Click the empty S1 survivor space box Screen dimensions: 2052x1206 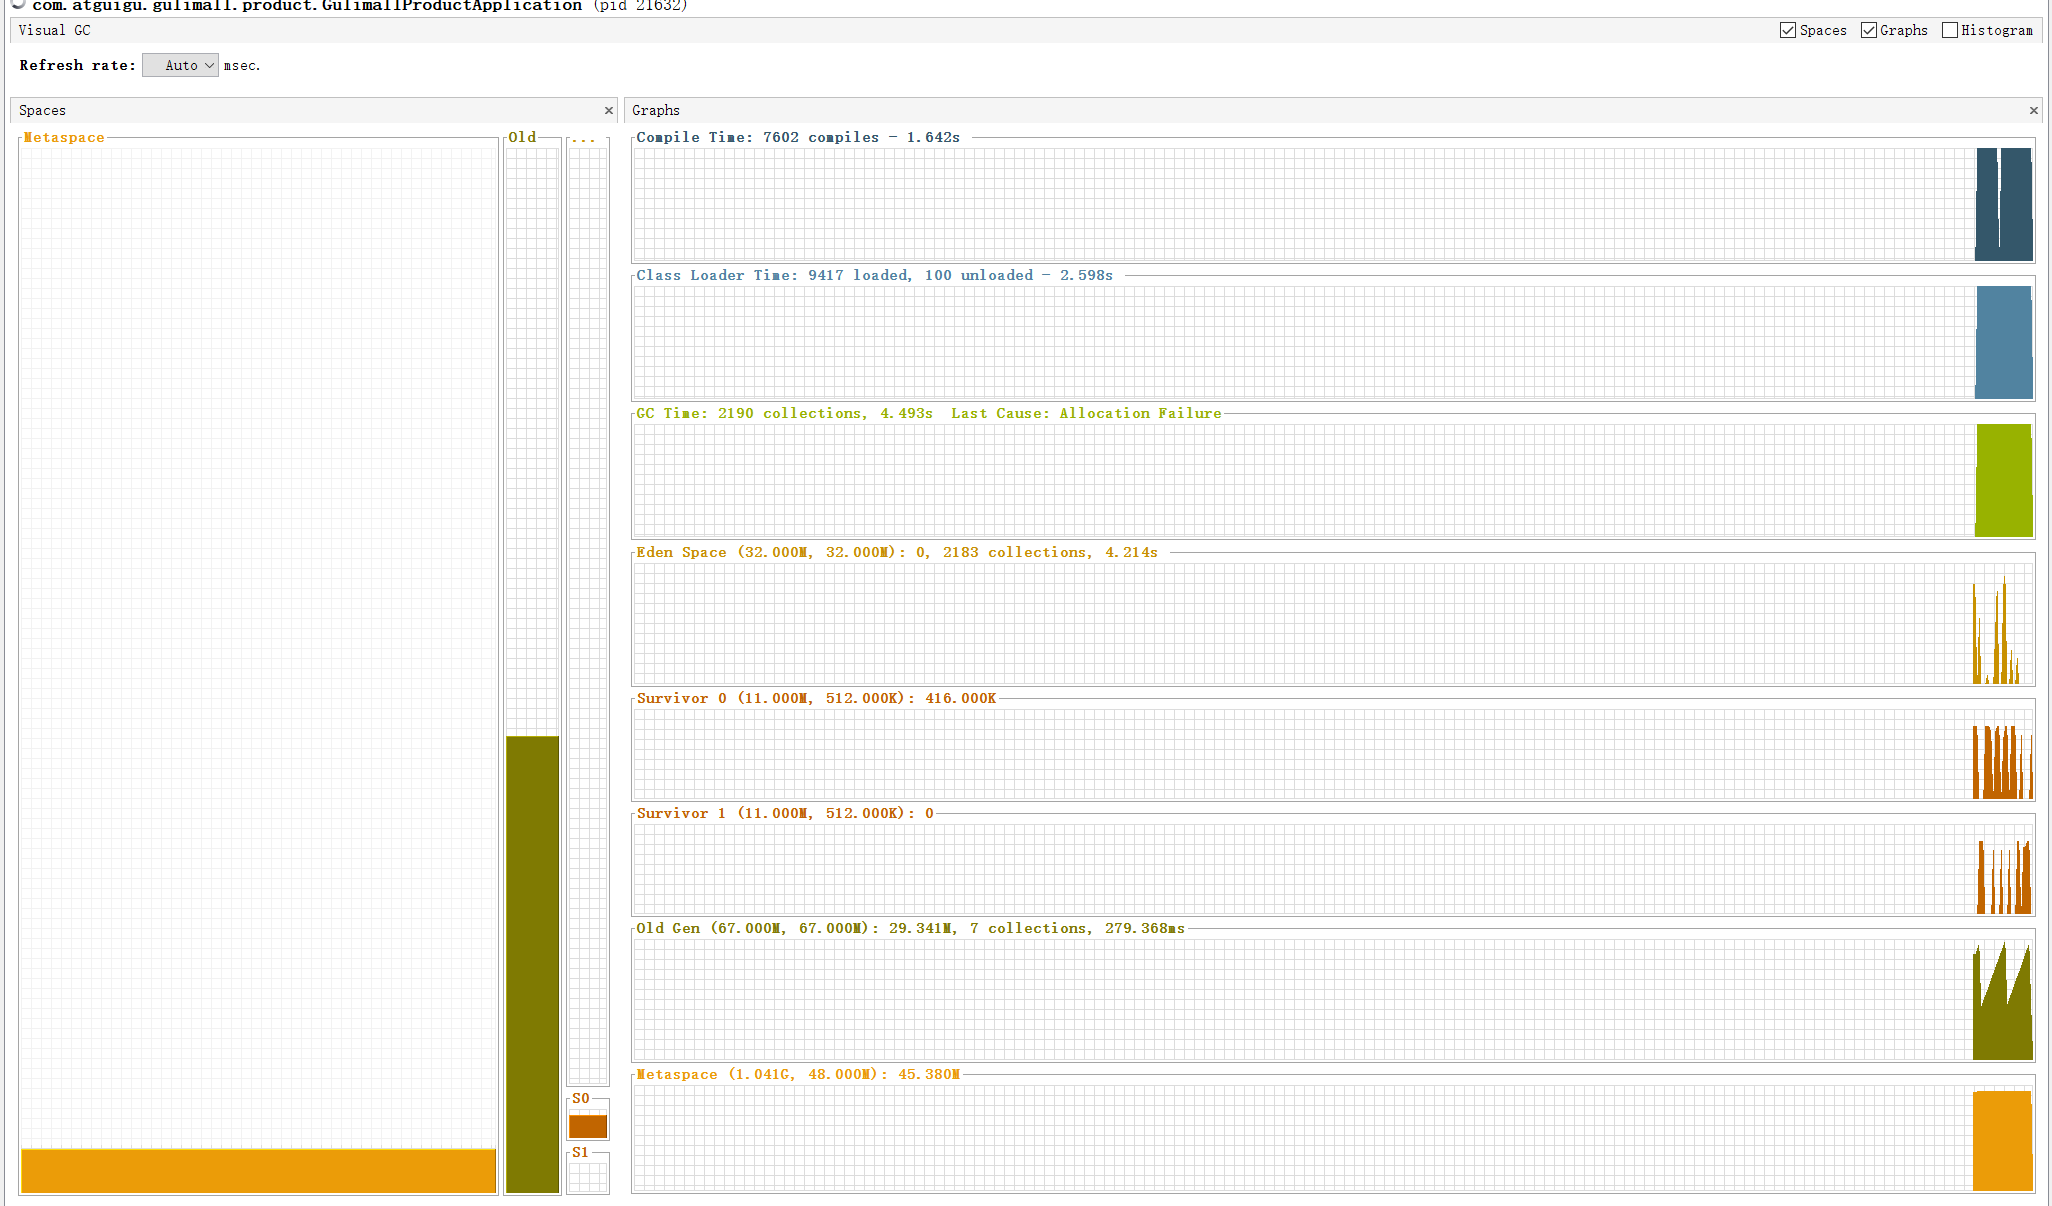[x=588, y=1177]
